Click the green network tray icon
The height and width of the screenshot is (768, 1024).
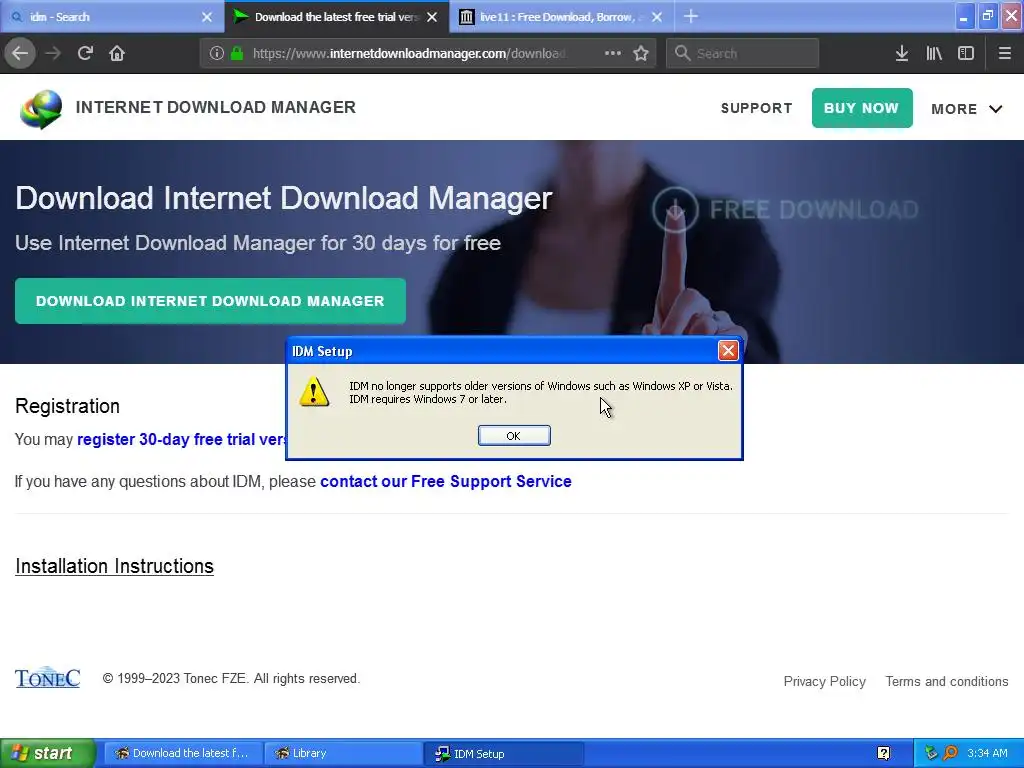[931, 753]
